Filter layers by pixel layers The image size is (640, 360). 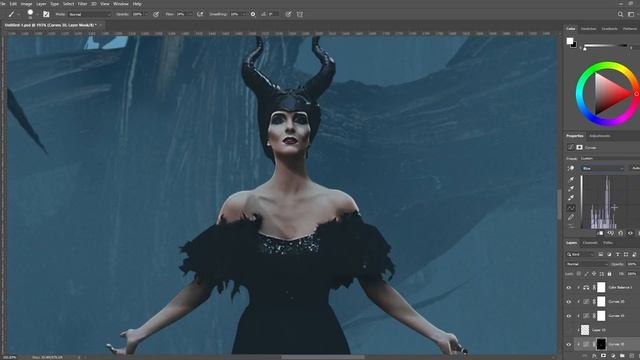(601, 254)
